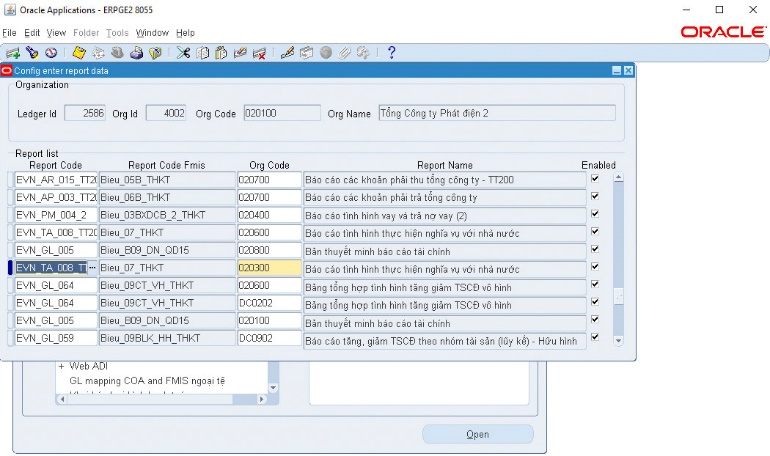Open the Tools menu

(x=117, y=33)
